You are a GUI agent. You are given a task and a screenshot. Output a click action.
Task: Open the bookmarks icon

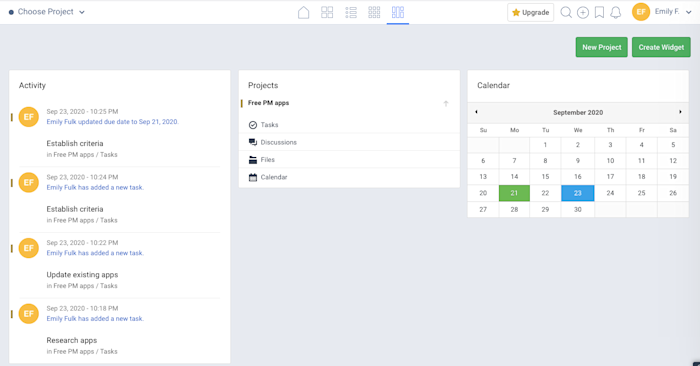(x=599, y=12)
